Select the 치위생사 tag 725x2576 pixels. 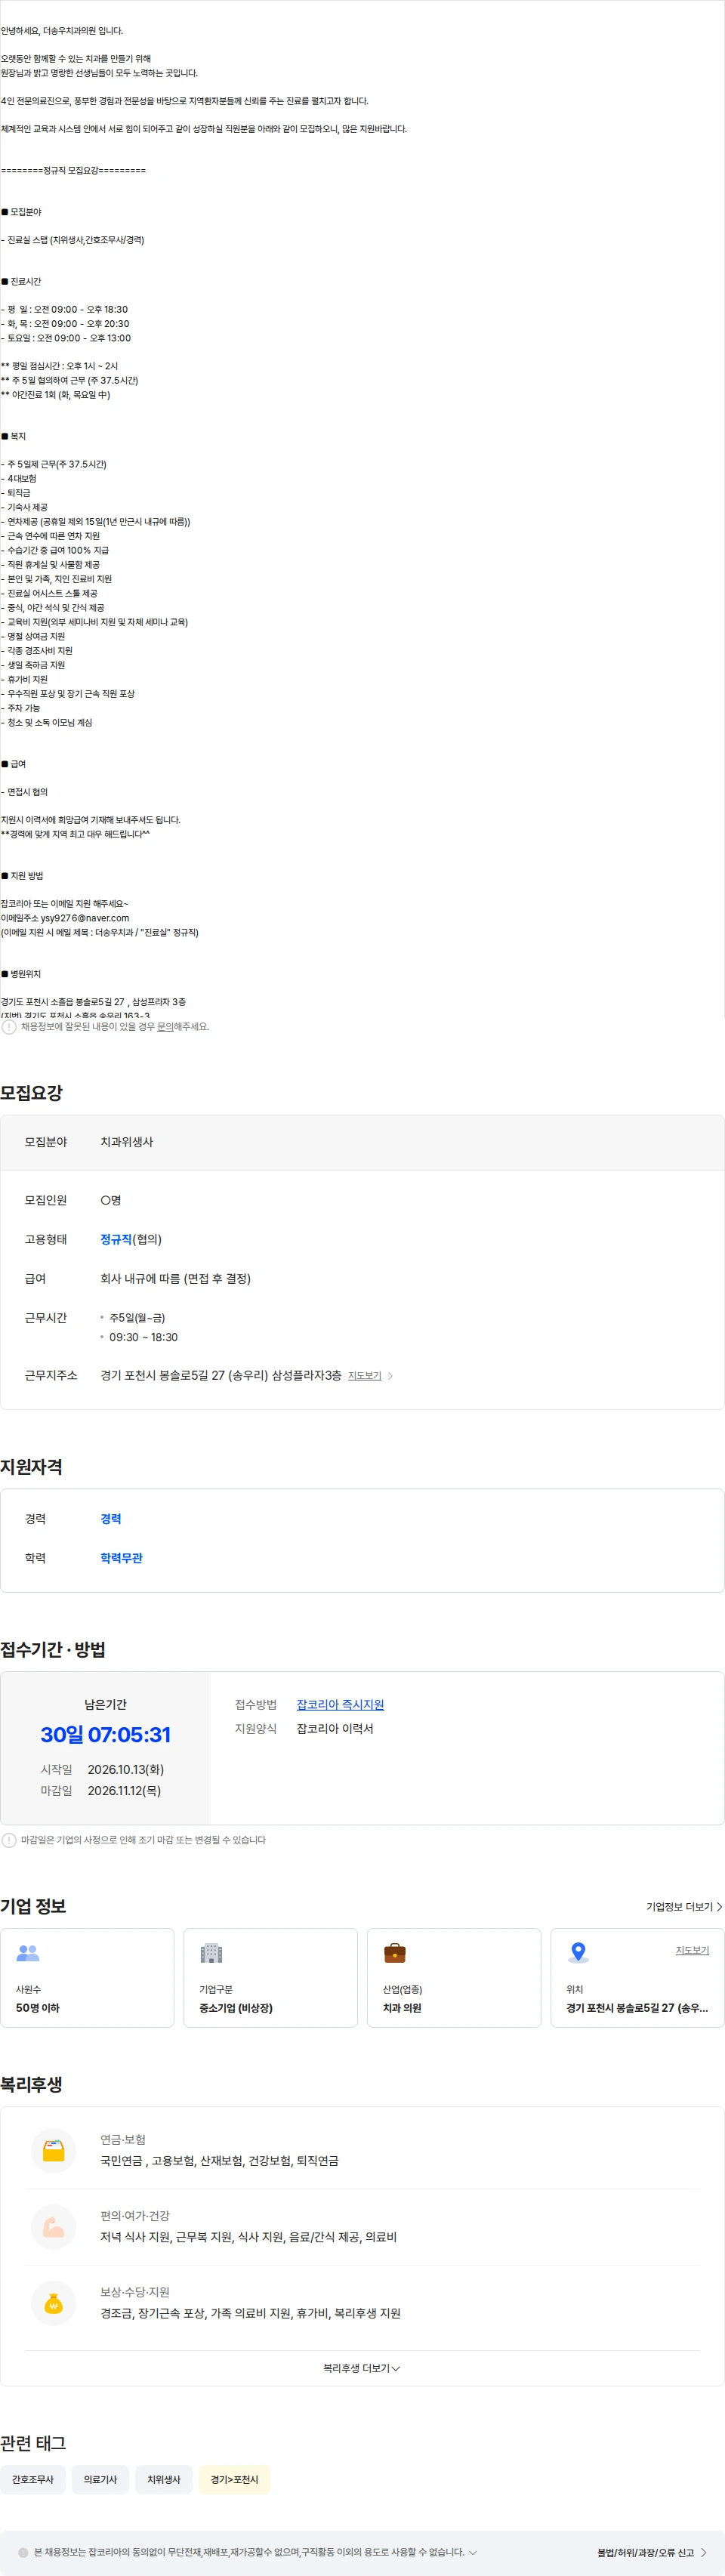(164, 2479)
